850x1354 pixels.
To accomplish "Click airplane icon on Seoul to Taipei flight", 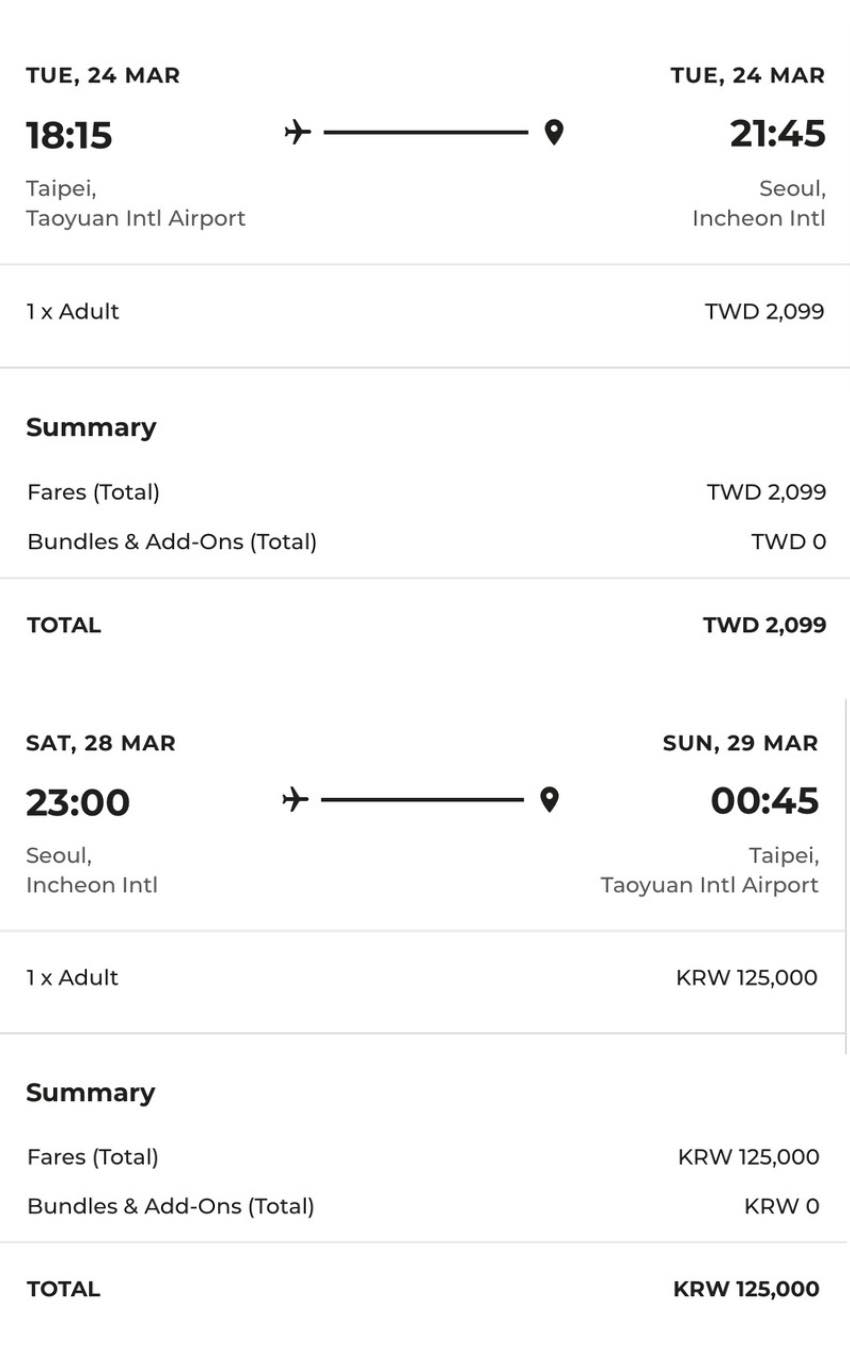I will point(294,800).
